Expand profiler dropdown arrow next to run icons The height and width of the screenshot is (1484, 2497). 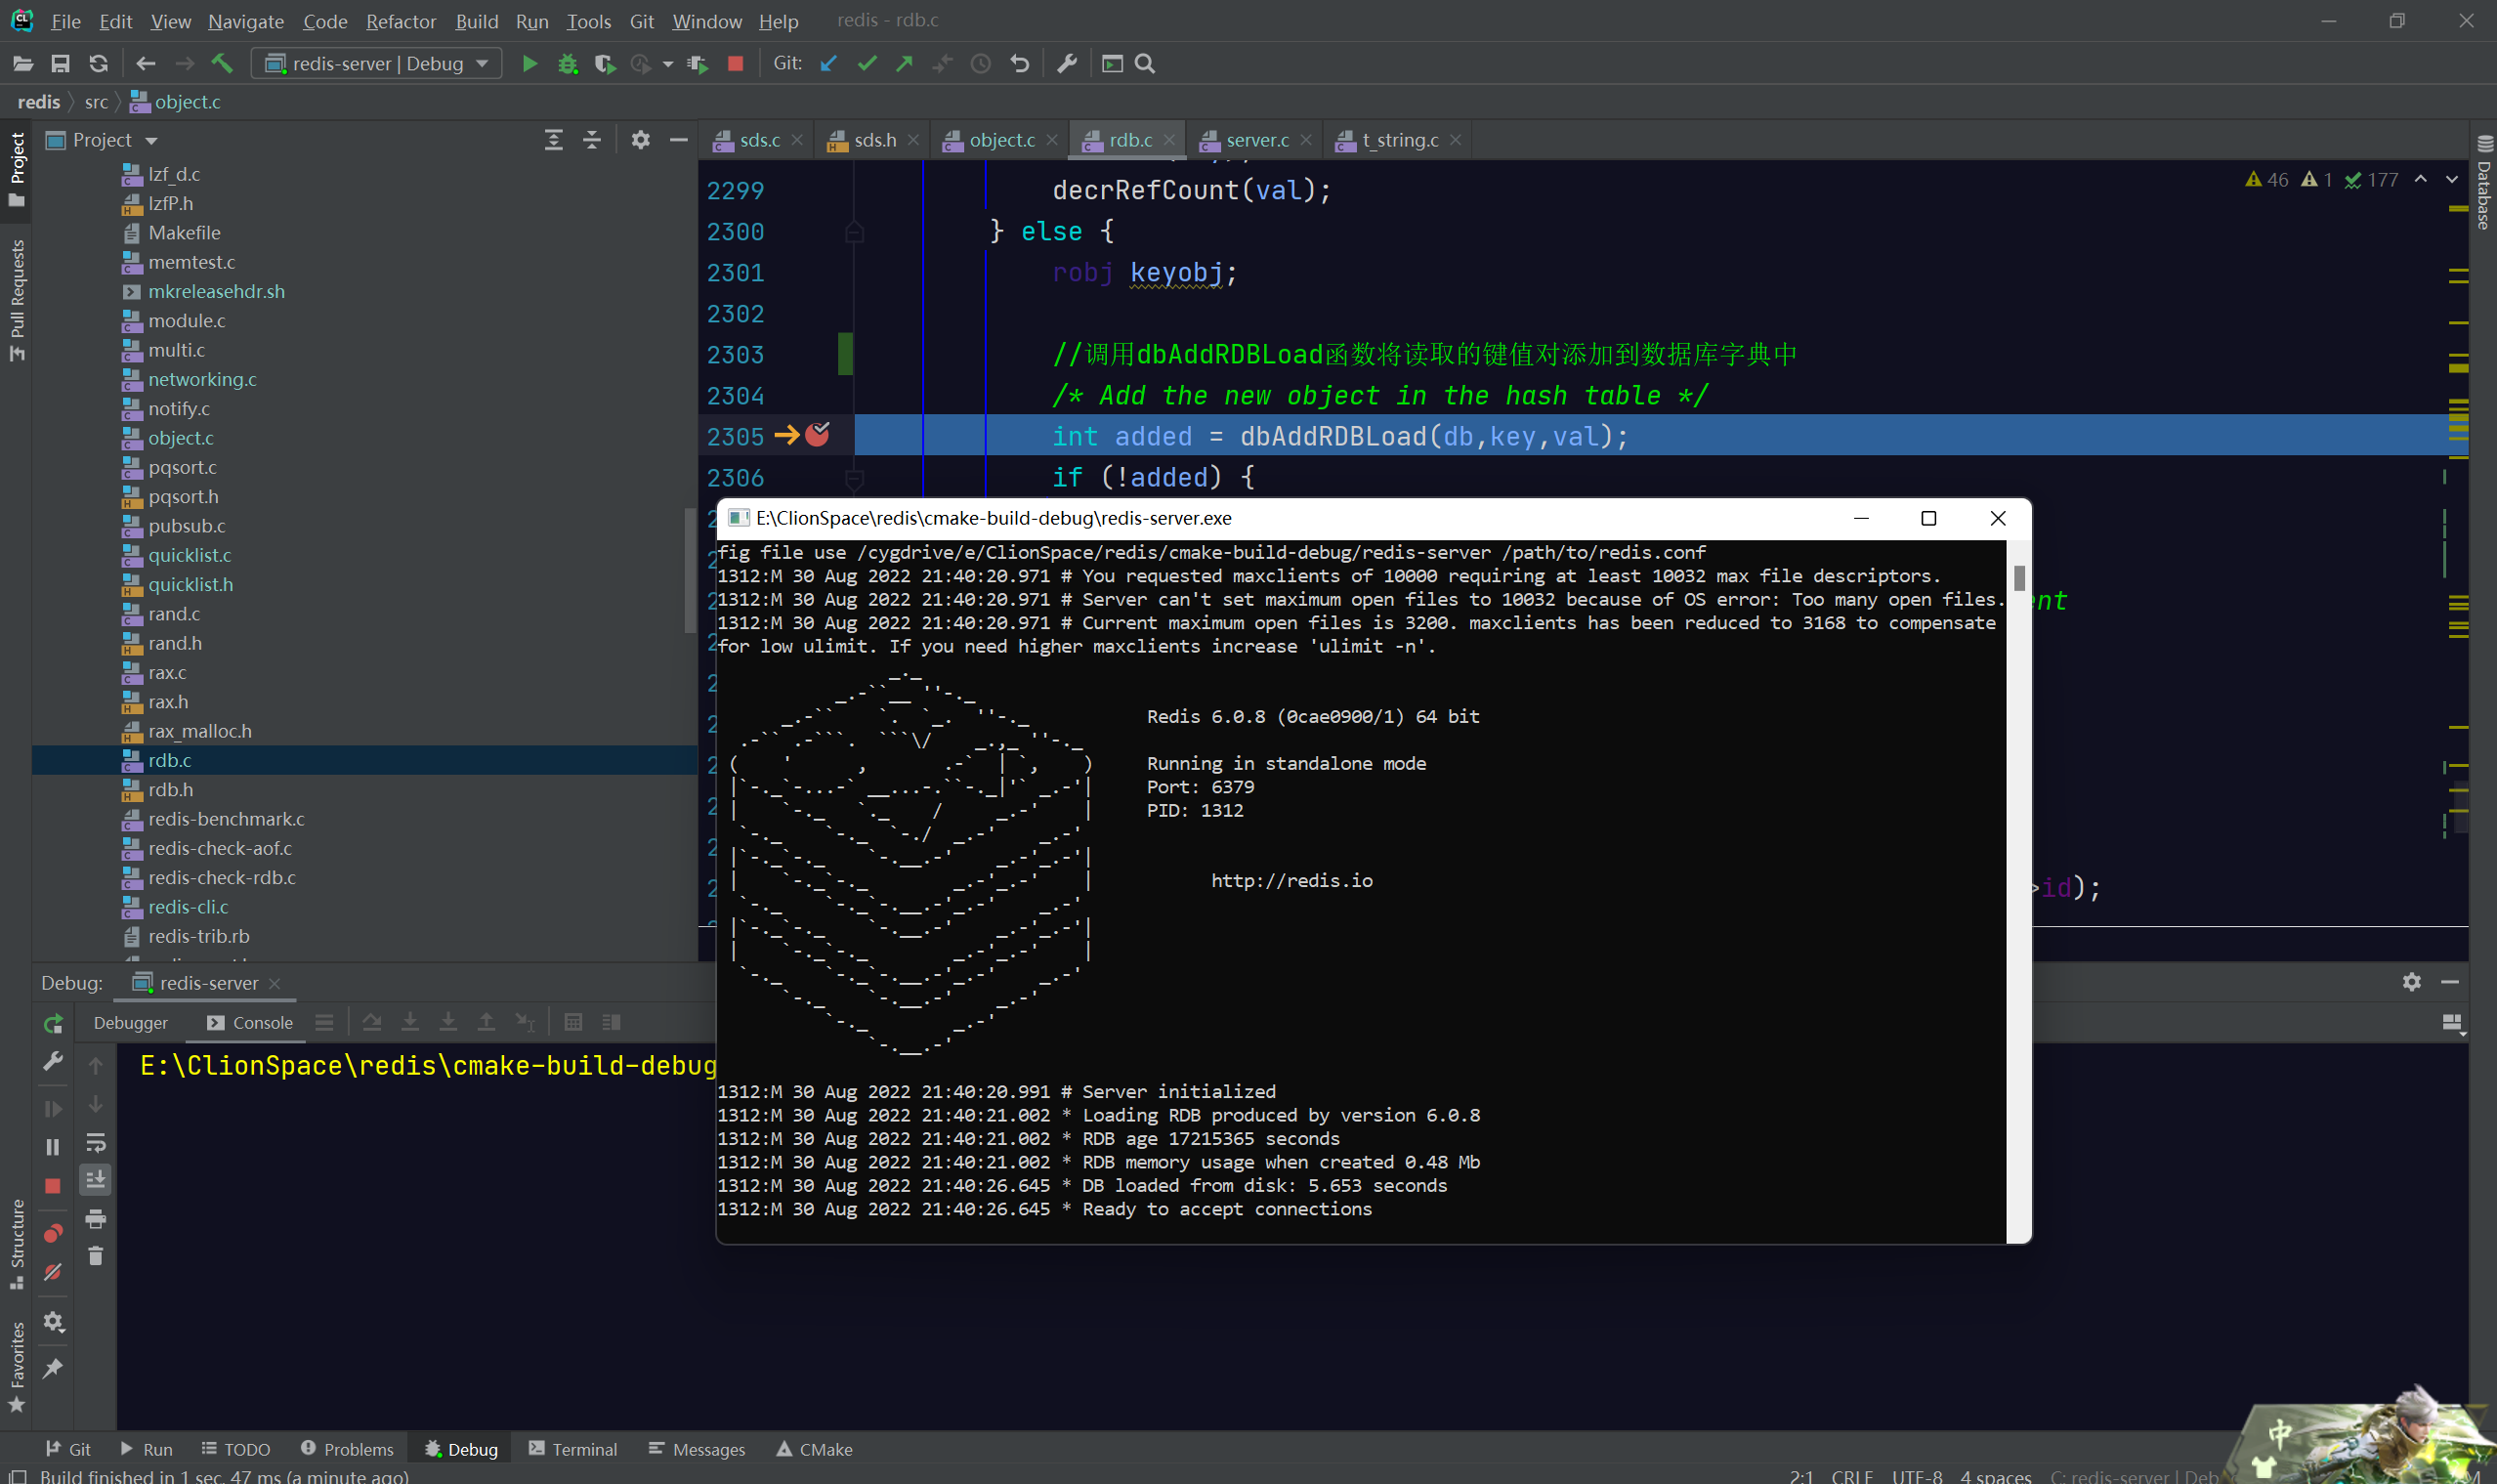pos(668,64)
